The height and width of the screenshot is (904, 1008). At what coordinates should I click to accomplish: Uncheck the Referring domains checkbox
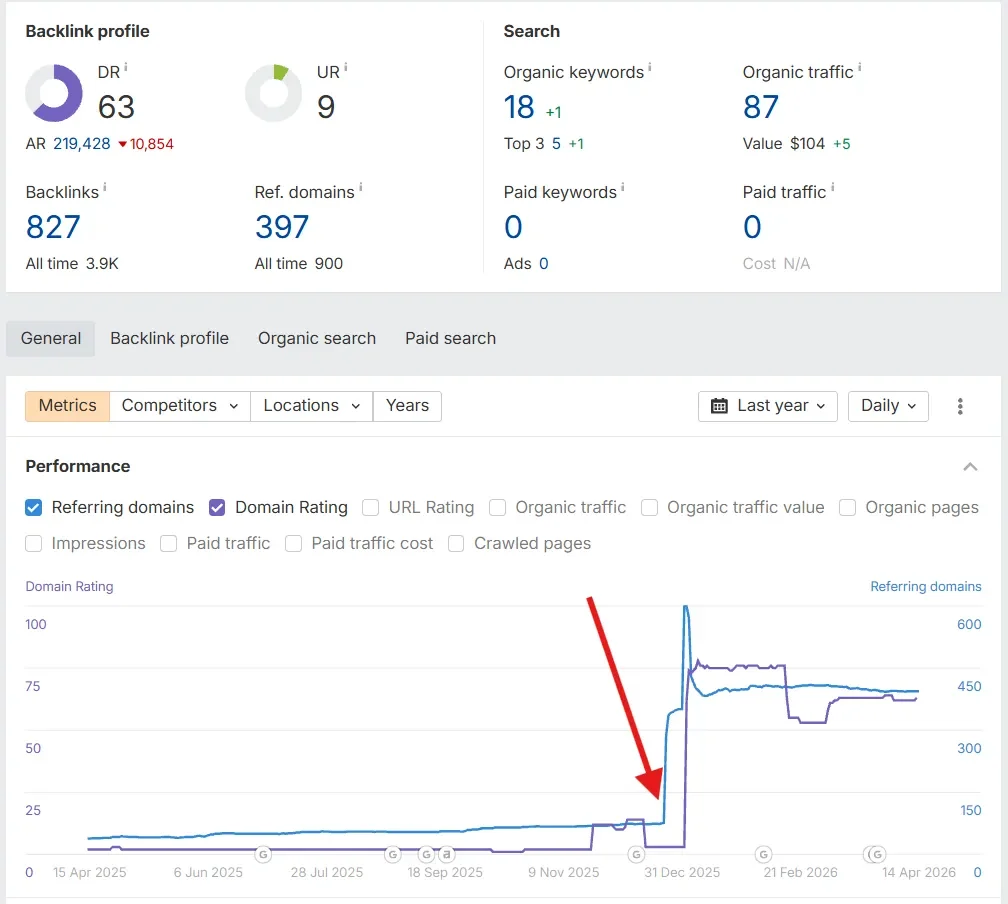pyautogui.click(x=34, y=507)
